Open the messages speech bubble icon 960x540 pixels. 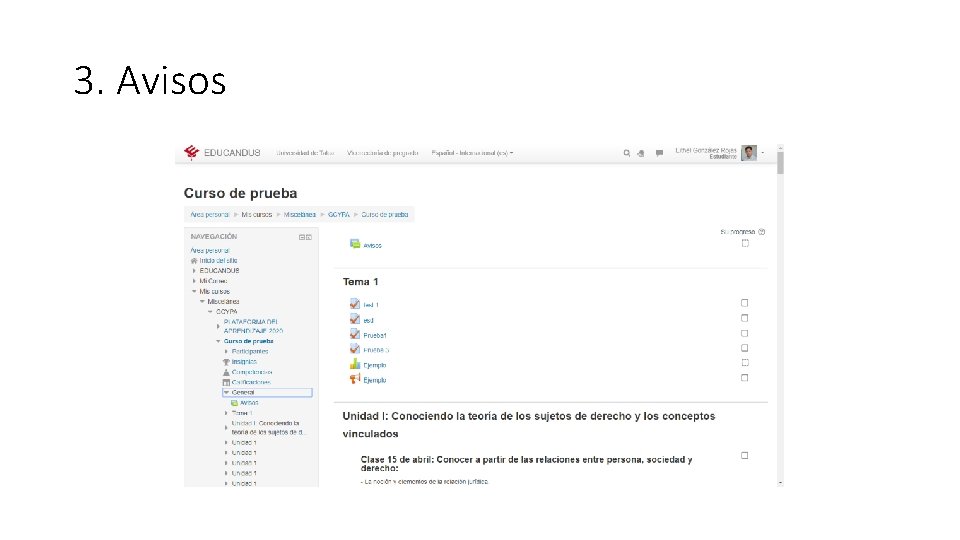[x=659, y=153]
